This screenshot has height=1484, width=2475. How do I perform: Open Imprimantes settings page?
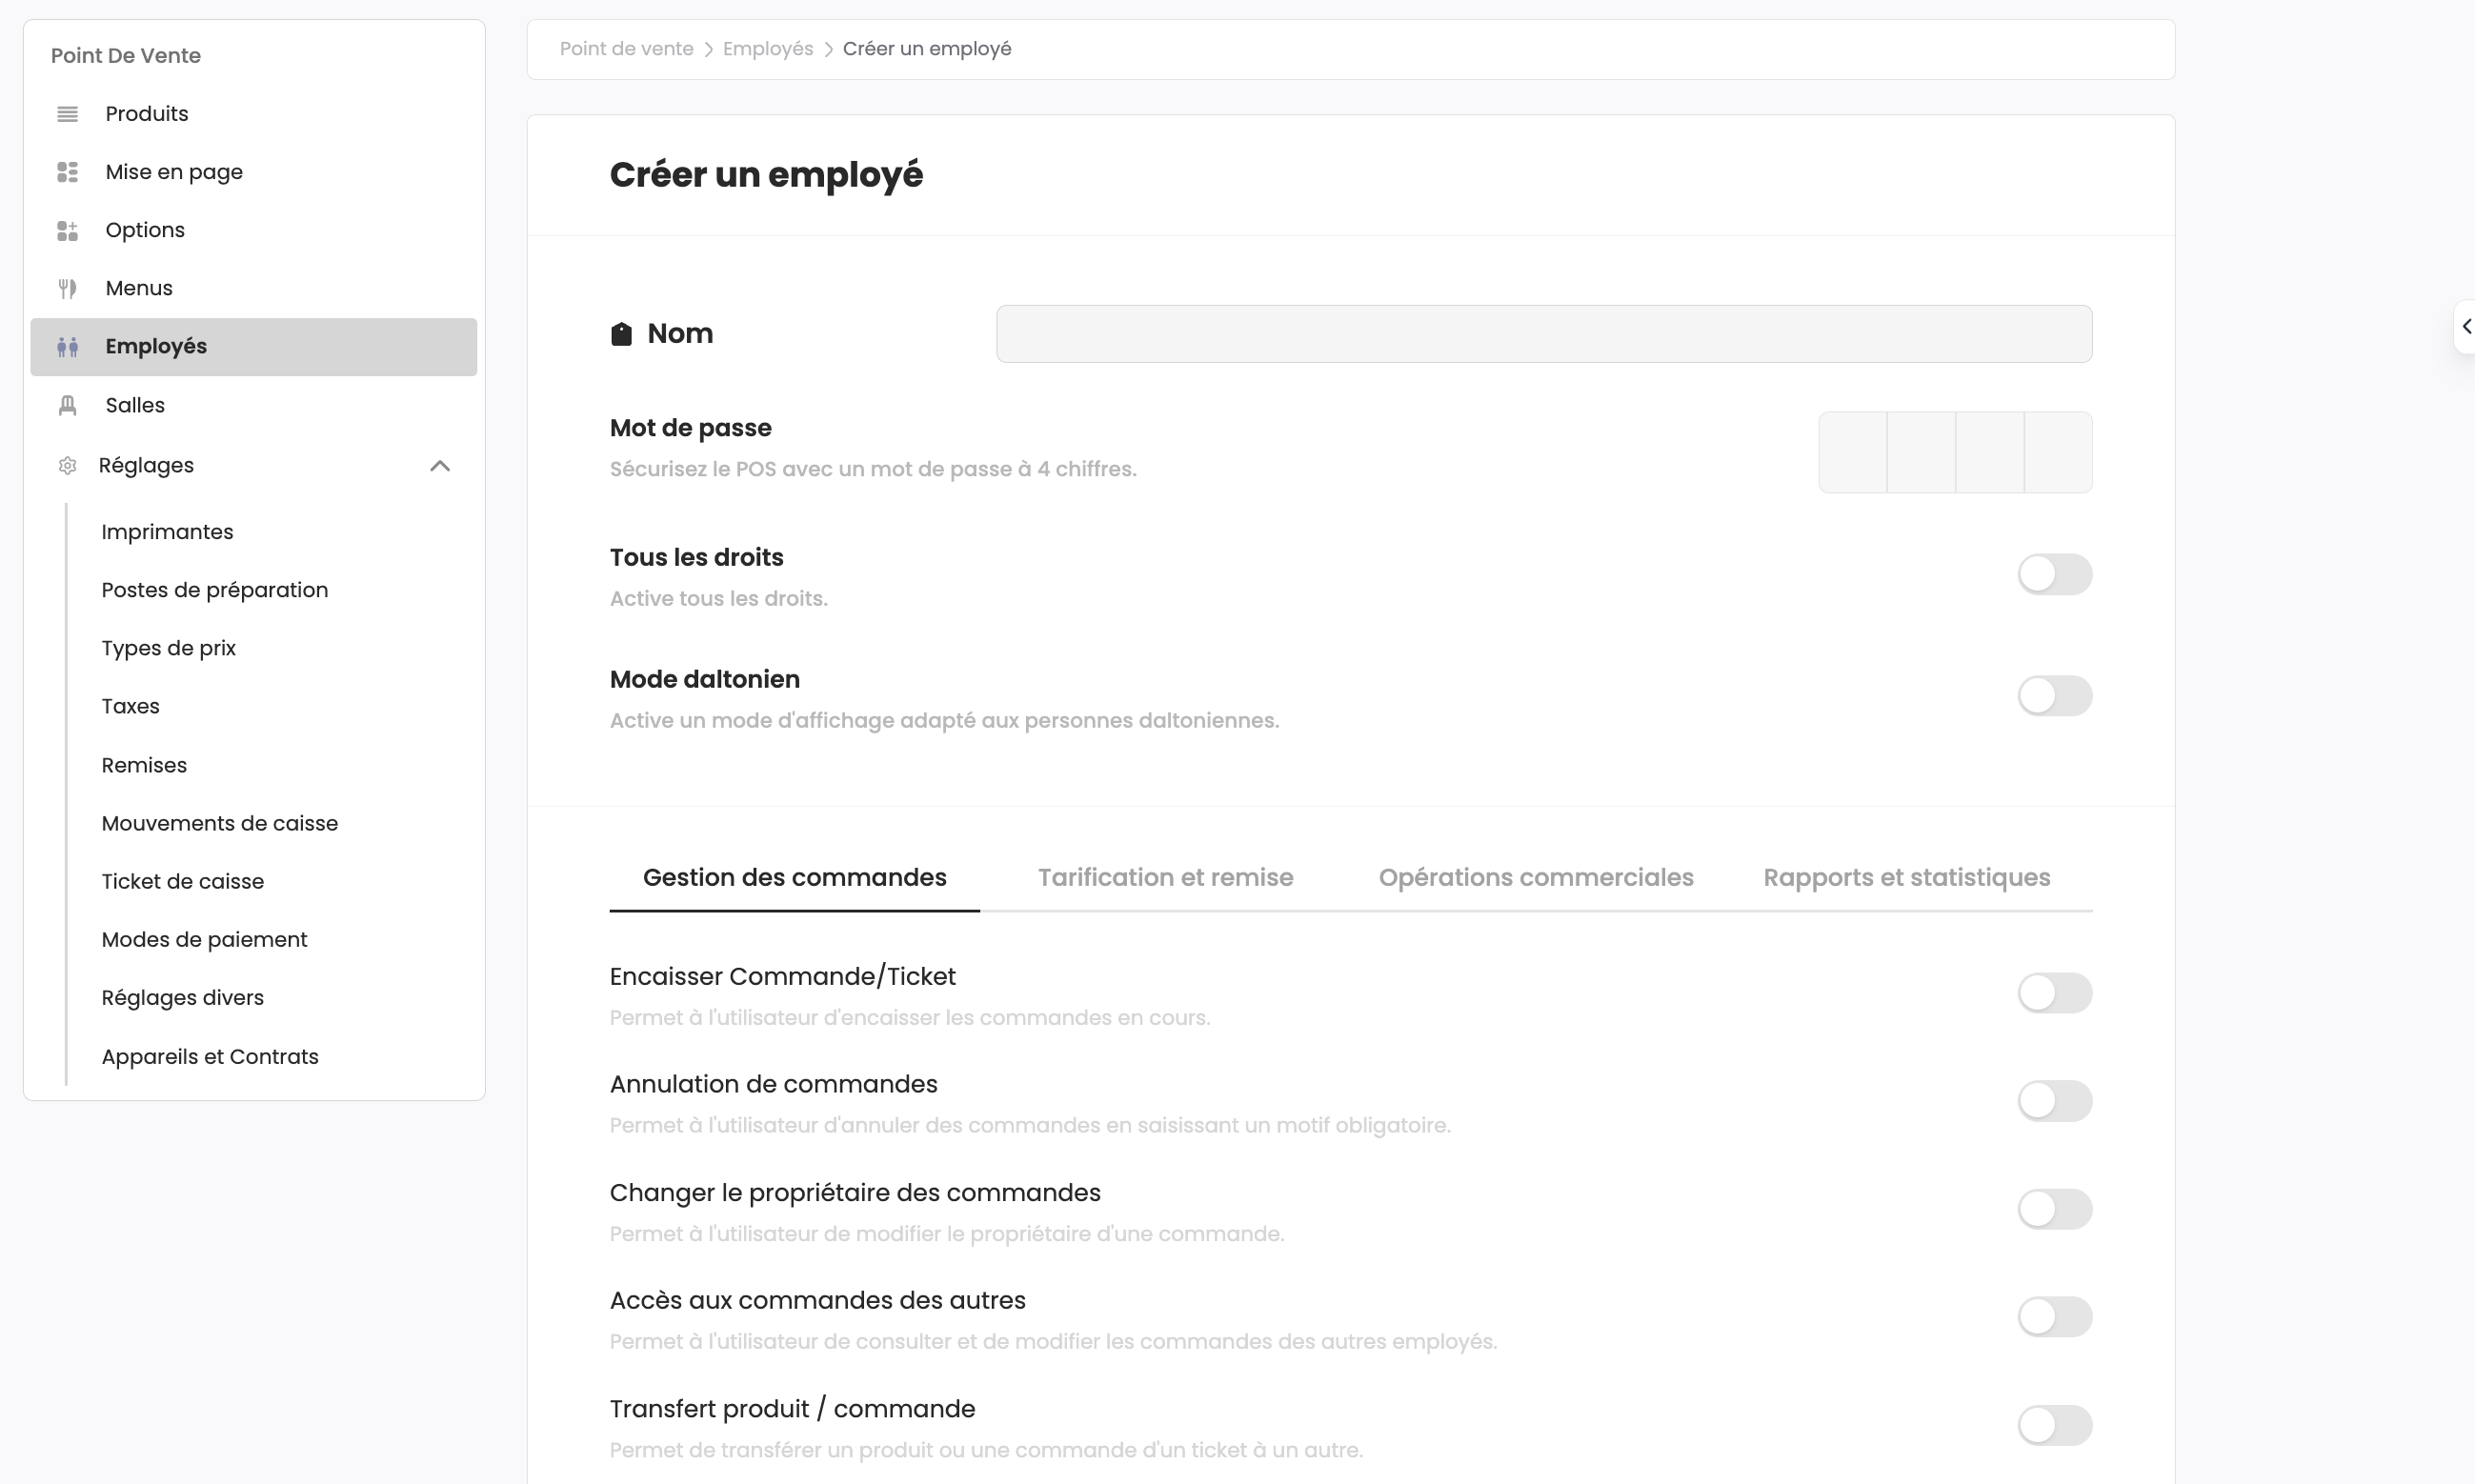pos(167,532)
